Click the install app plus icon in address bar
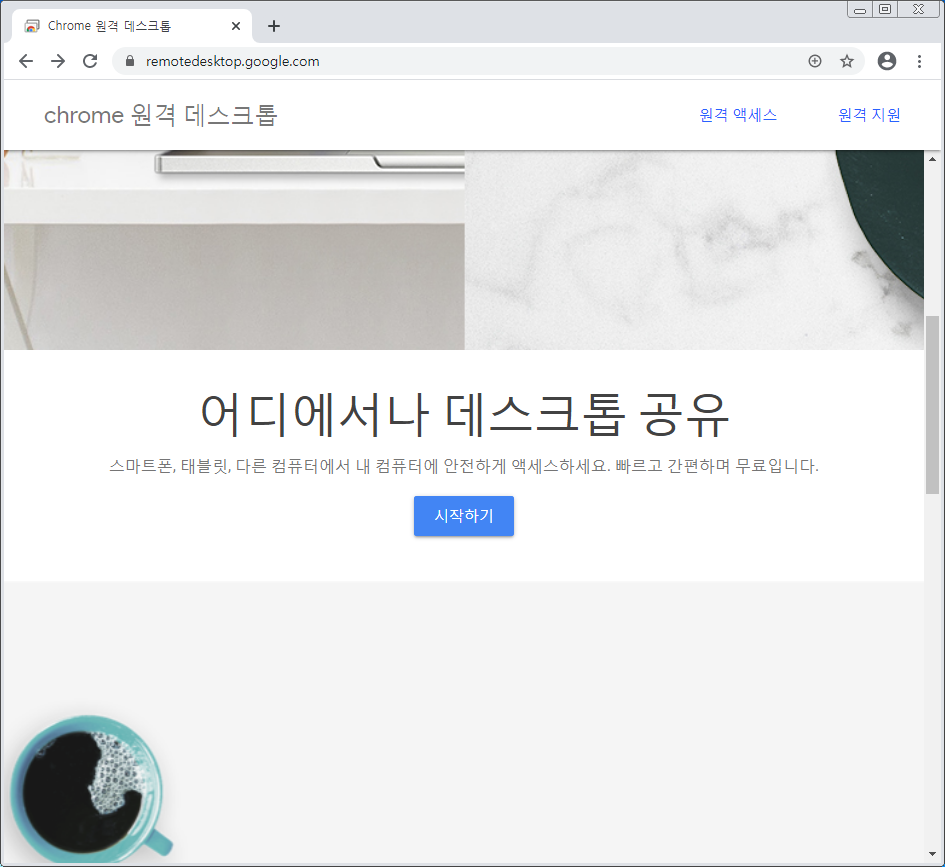The height and width of the screenshot is (867, 945). click(x=815, y=61)
